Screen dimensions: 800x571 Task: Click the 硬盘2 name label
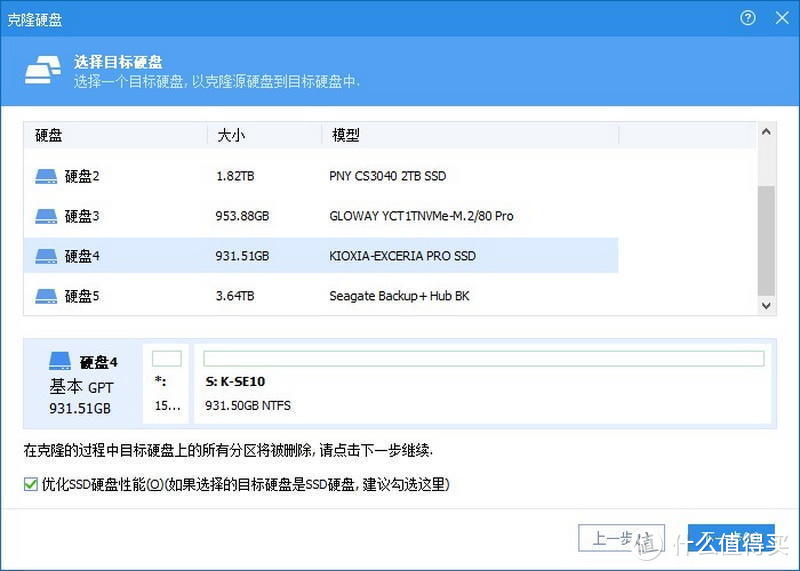point(82,177)
